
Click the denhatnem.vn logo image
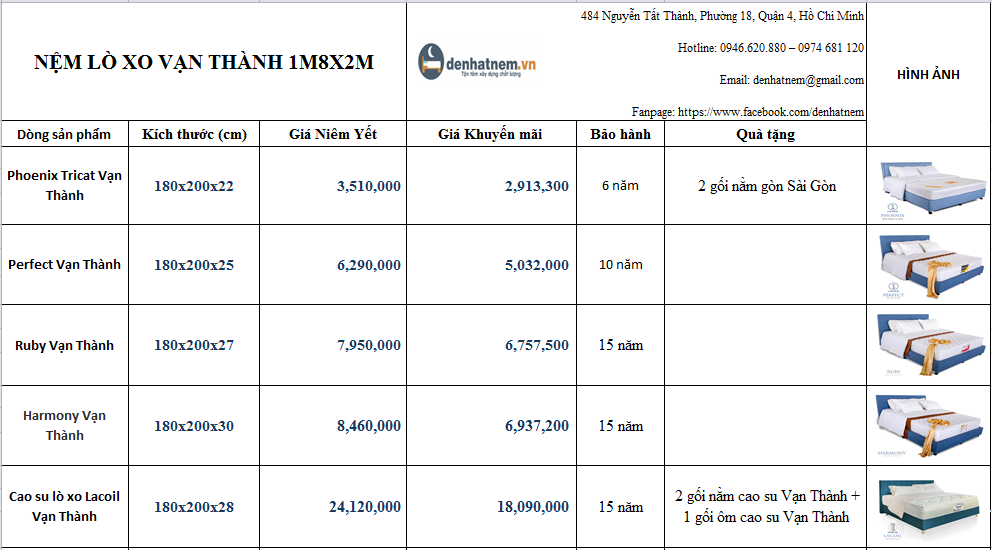477,62
